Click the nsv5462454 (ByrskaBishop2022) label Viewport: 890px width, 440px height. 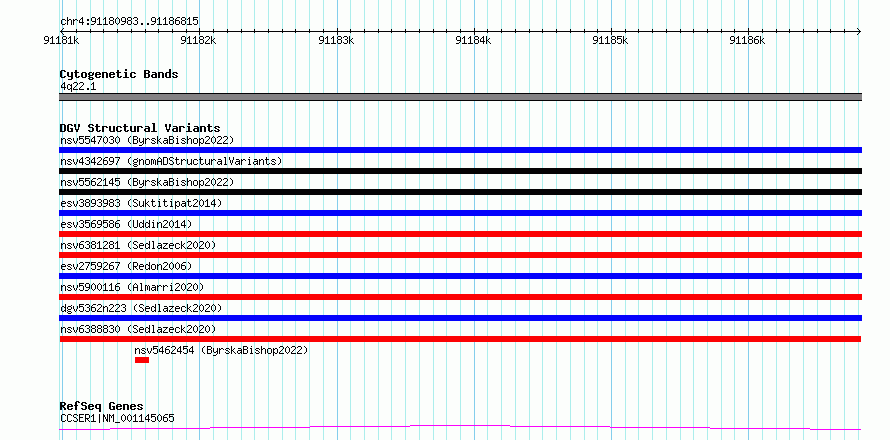[x=221, y=350]
